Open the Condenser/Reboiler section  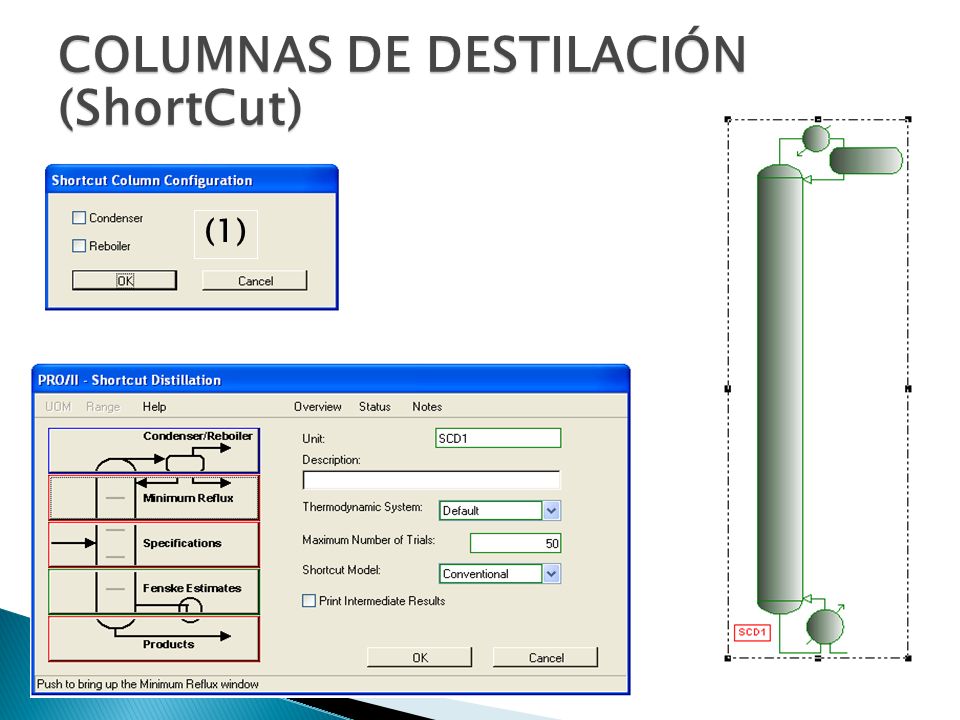pyautogui.click(x=154, y=451)
